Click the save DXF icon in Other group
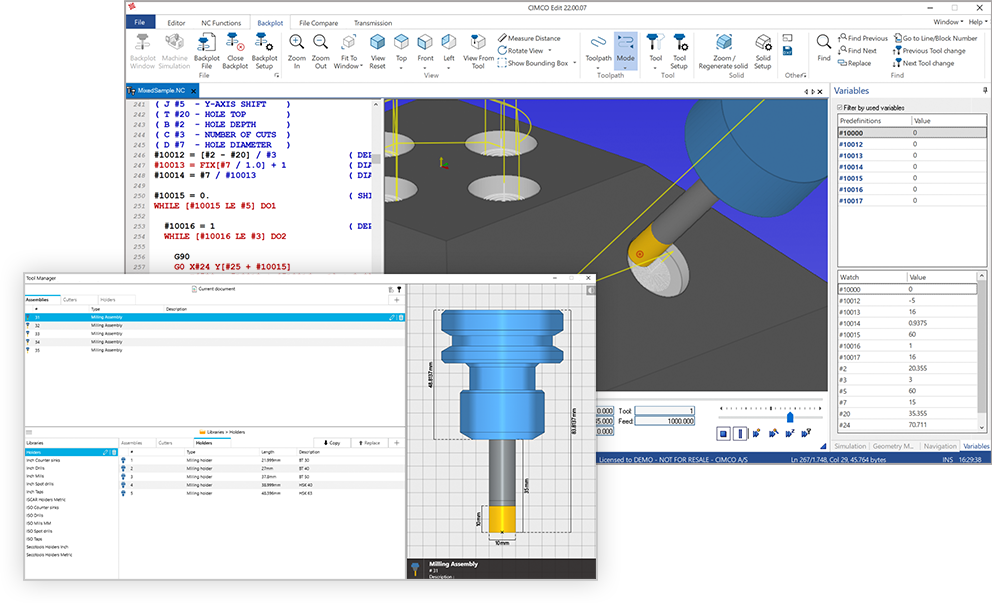This screenshot has width=992, height=603. [x=788, y=51]
